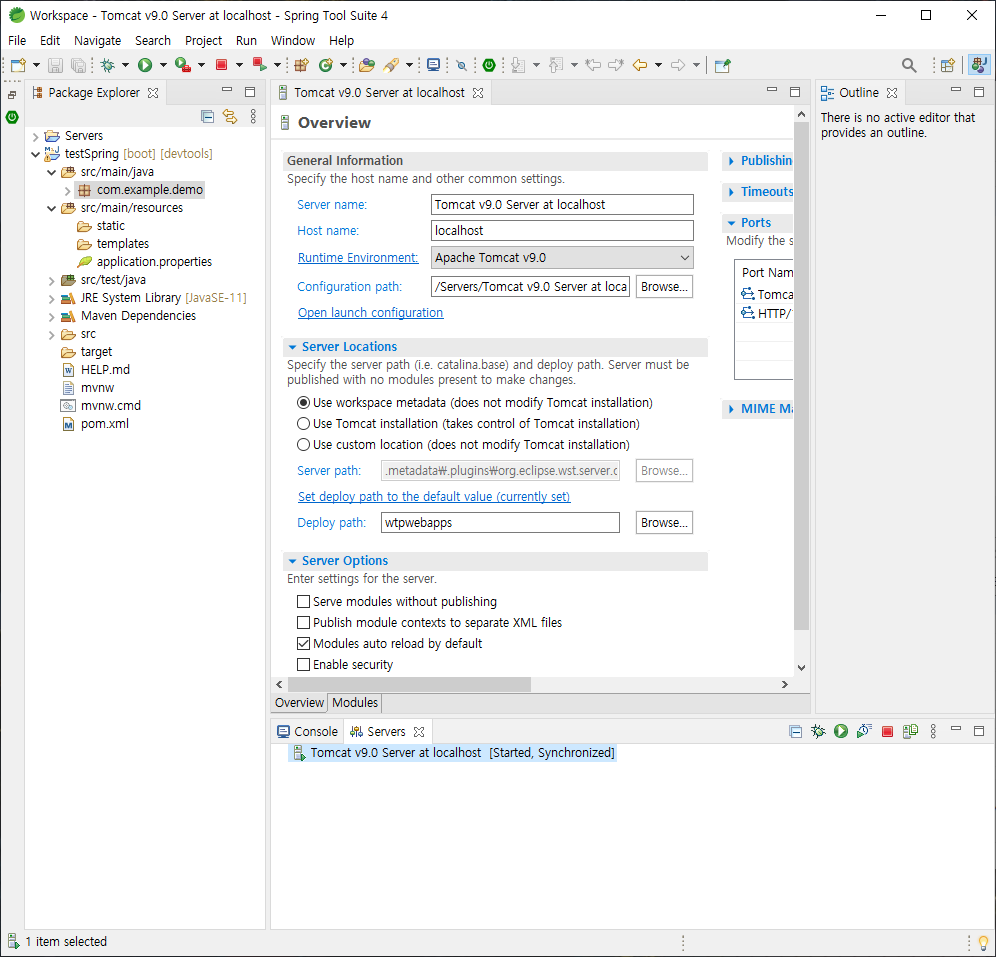Click the editor vertical scrollbar thumb
The width and height of the screenshot is (996, 957).
click(x=801, y=375)
